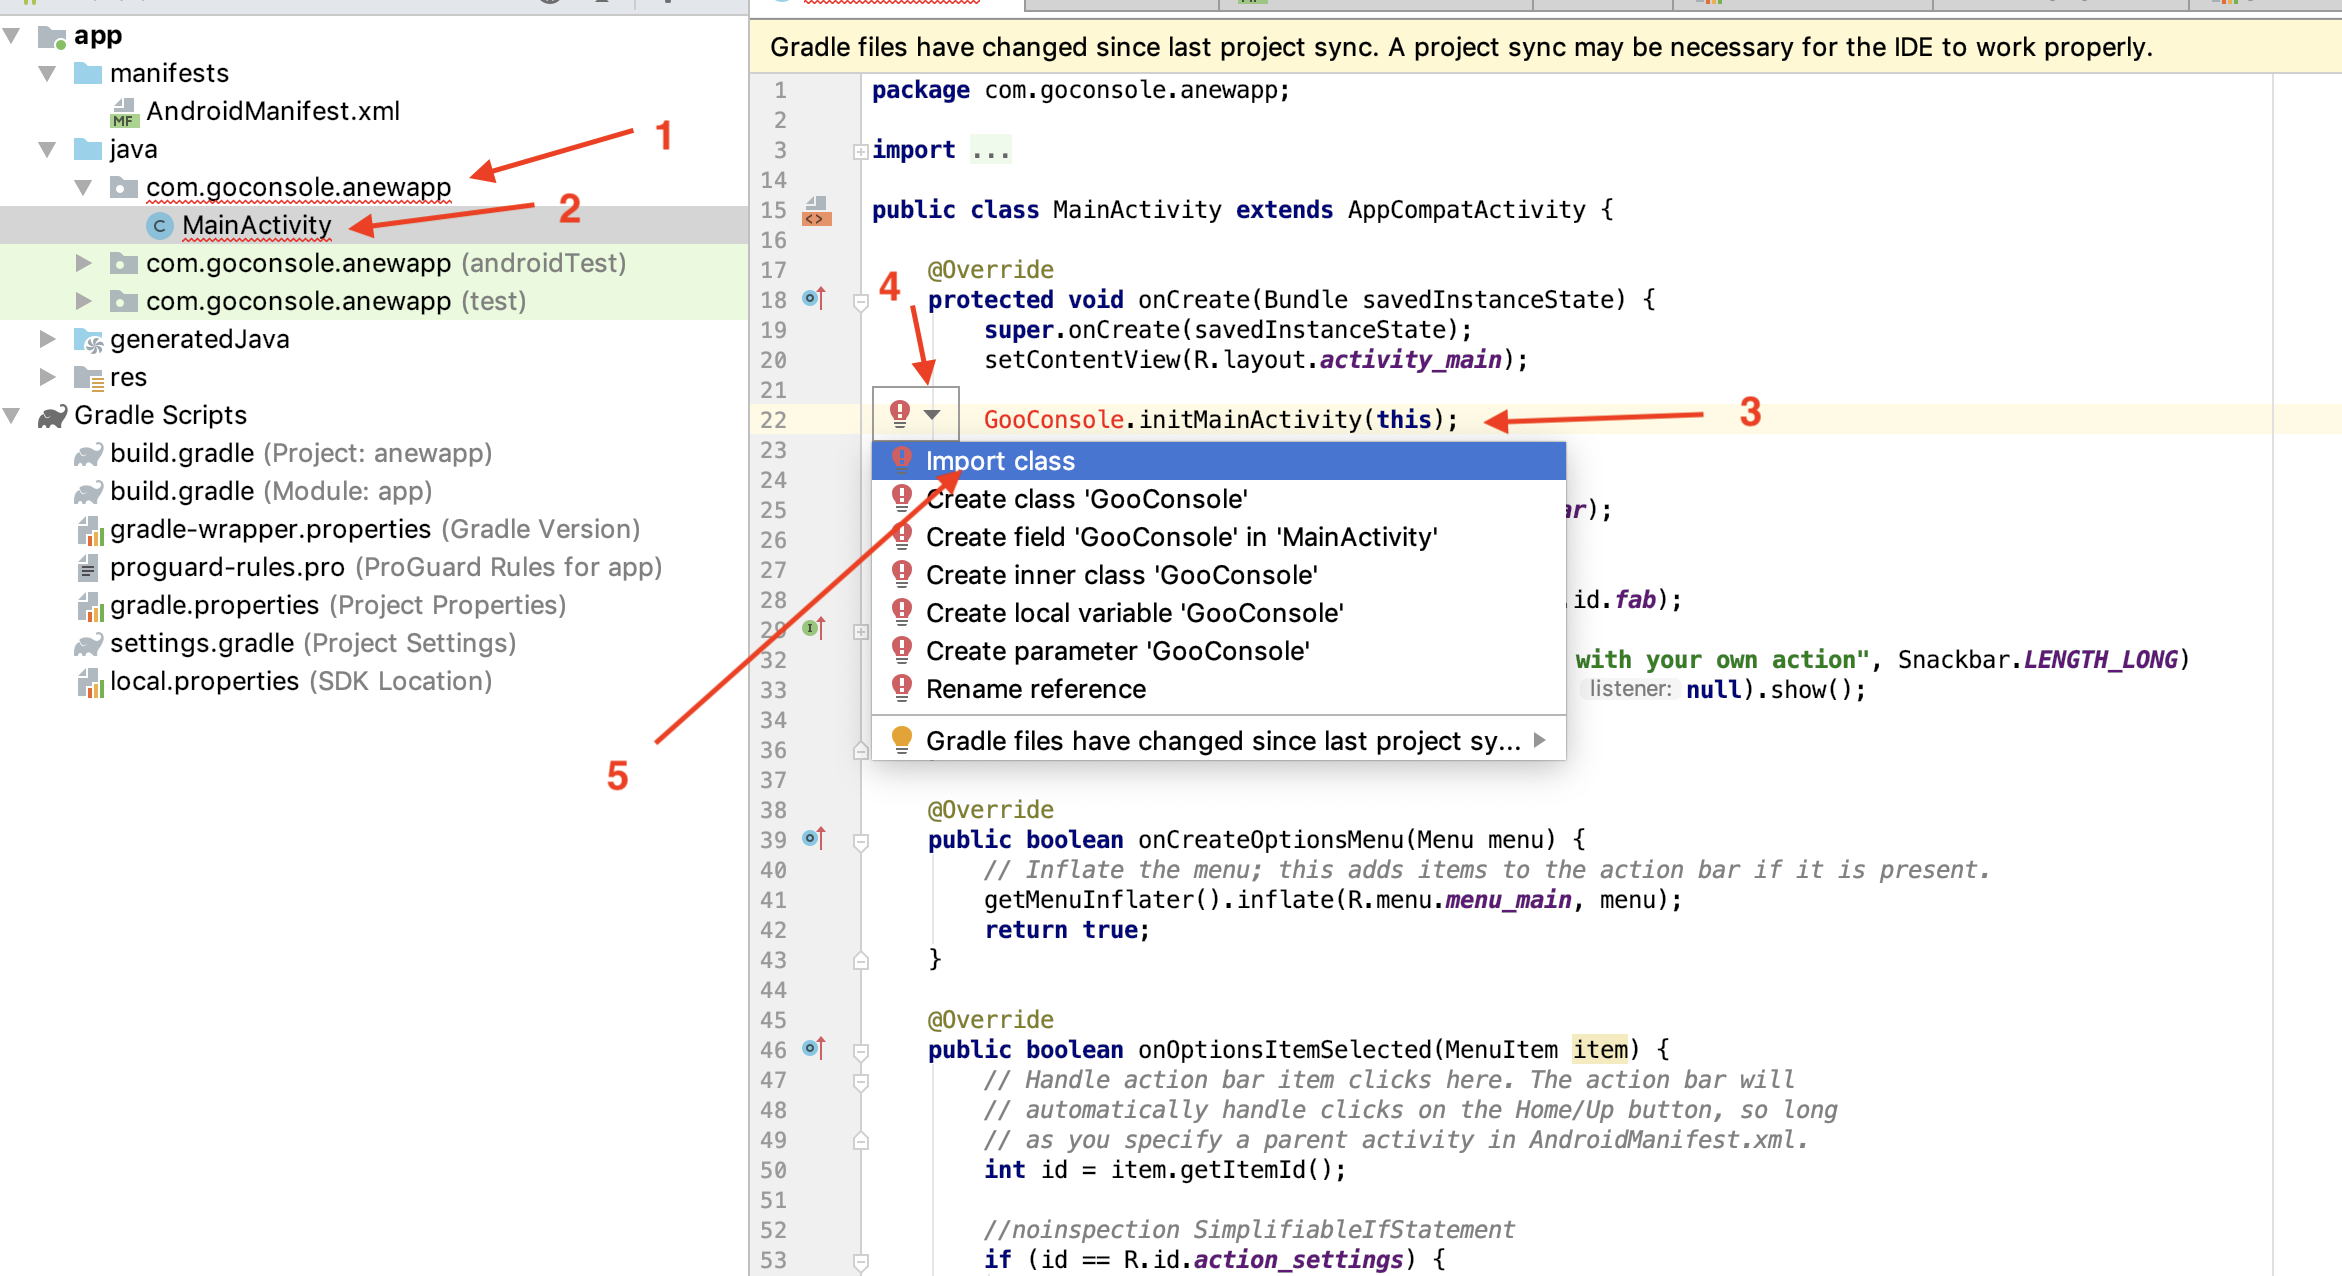Fold onOptionsItemSelected method on line 46

[860, 1052]
